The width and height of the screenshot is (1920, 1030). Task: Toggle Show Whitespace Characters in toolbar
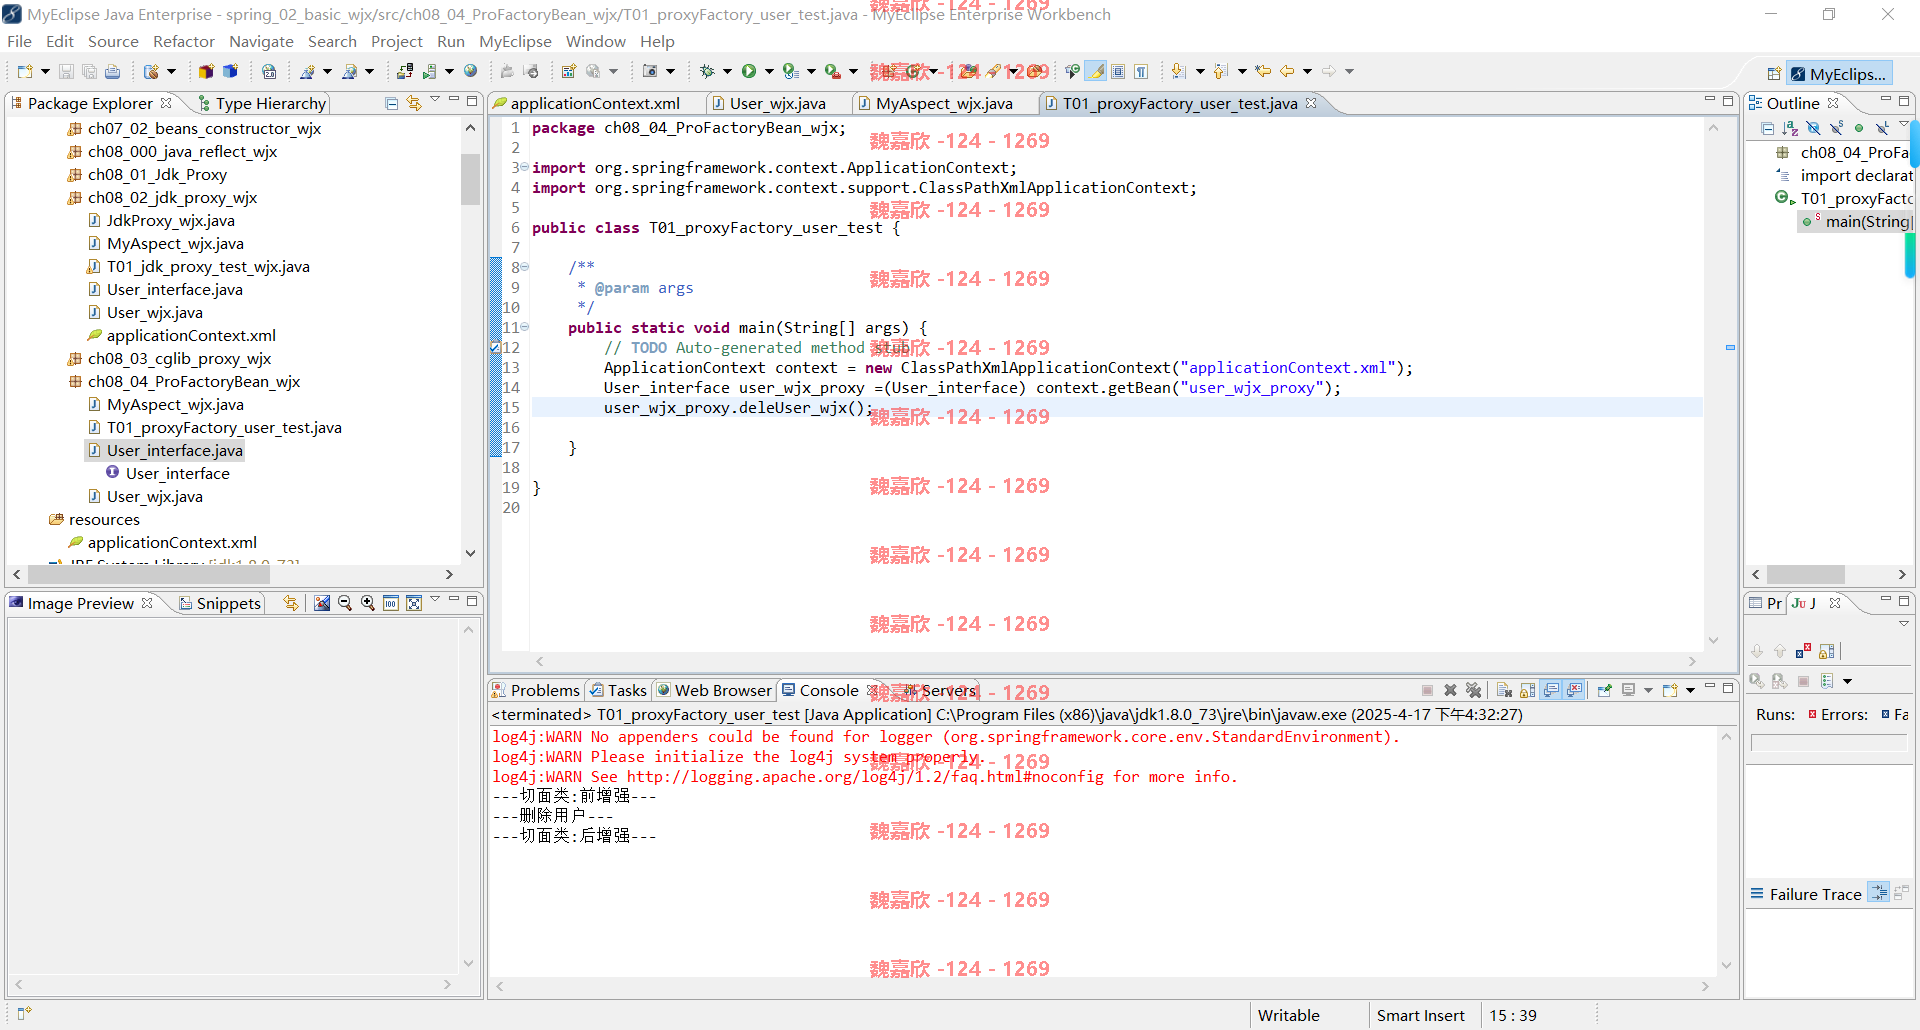click(x=1141, y=71)
